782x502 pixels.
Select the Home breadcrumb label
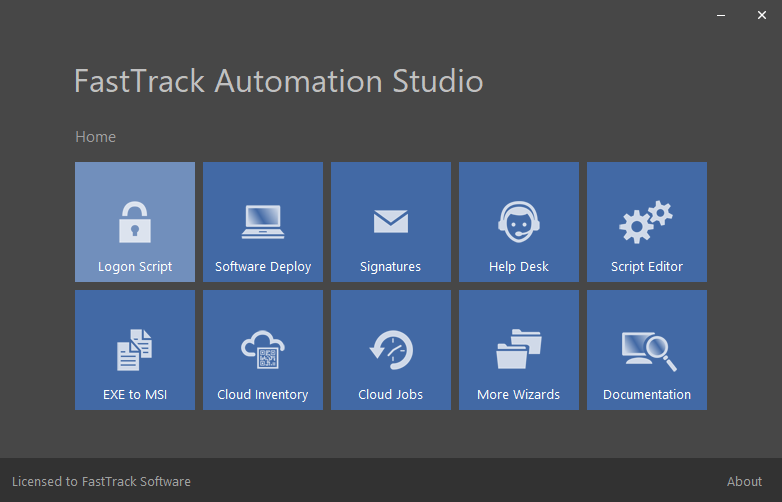pyautogui.click(x=95, y=137)
